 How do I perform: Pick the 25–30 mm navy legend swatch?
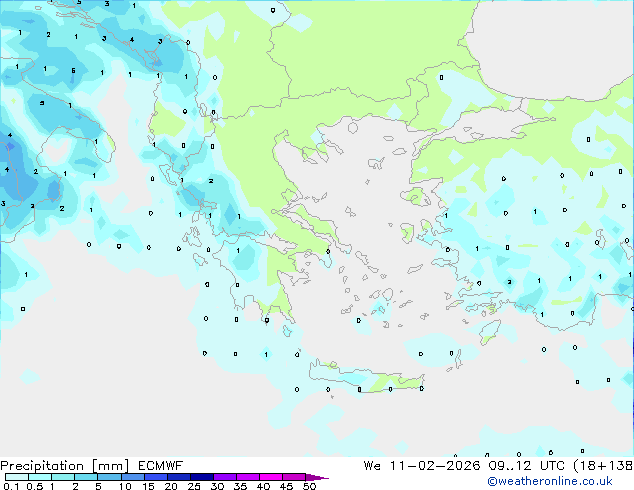coord(202,477)
